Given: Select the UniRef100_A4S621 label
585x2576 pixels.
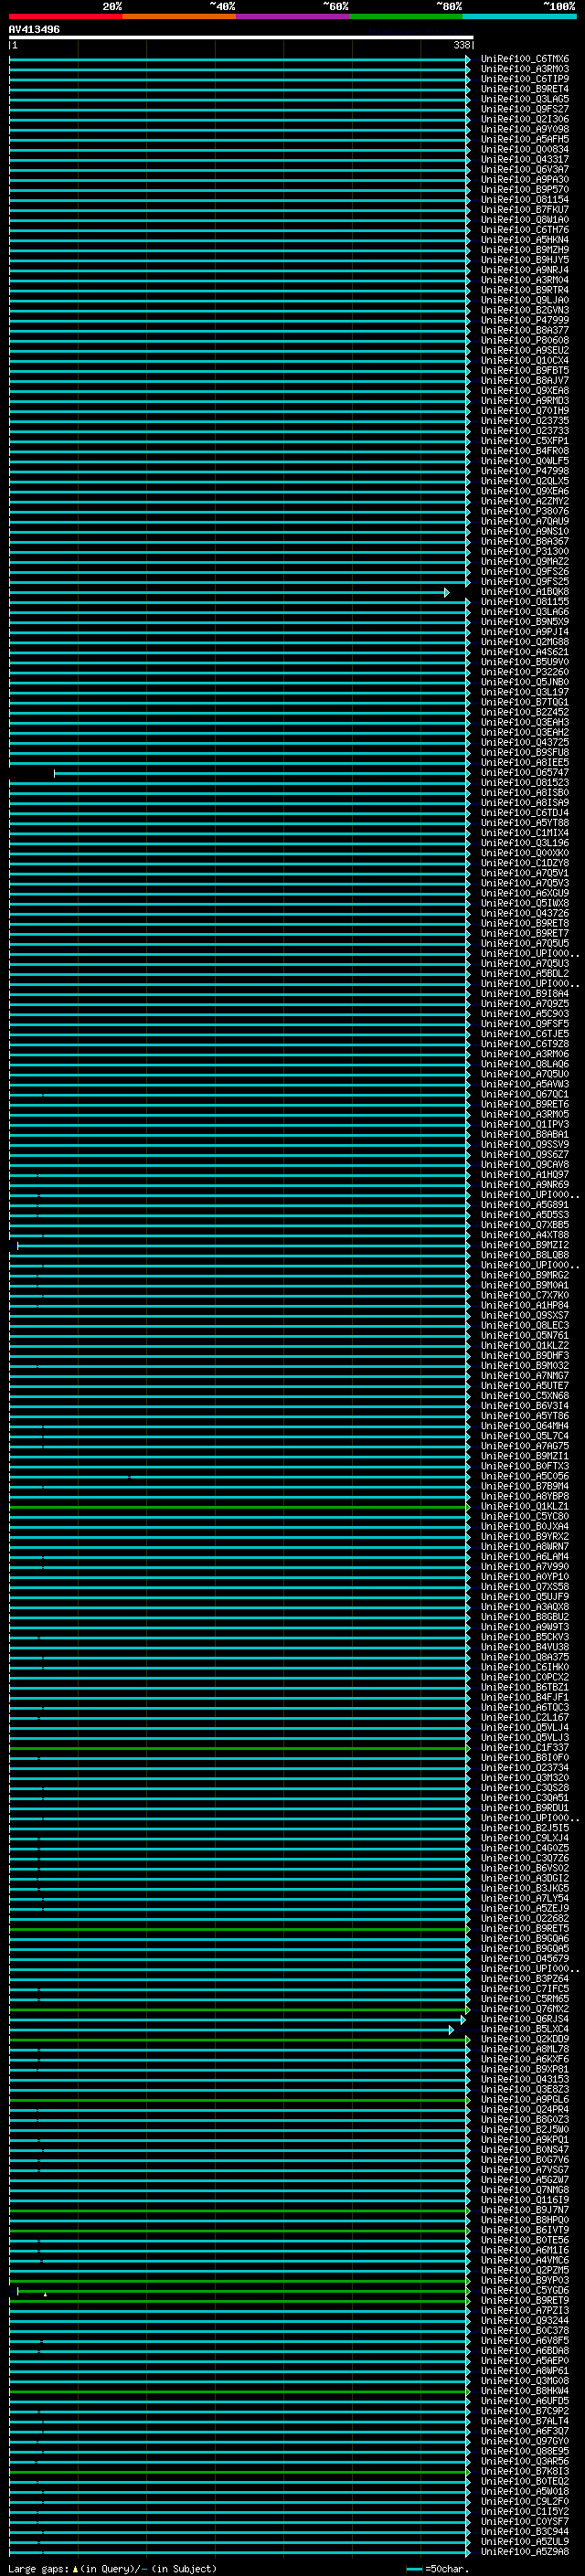Looking at the screenshot, I should pyautogui.click(x=525, y=652).
